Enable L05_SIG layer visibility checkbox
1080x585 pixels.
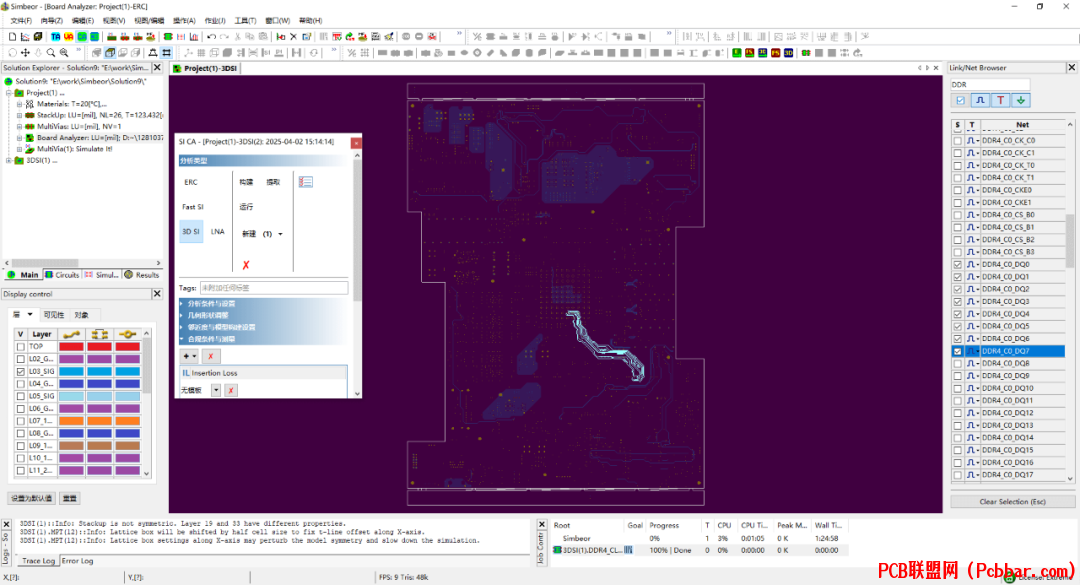pyautogui.click(x=21, y=396)
